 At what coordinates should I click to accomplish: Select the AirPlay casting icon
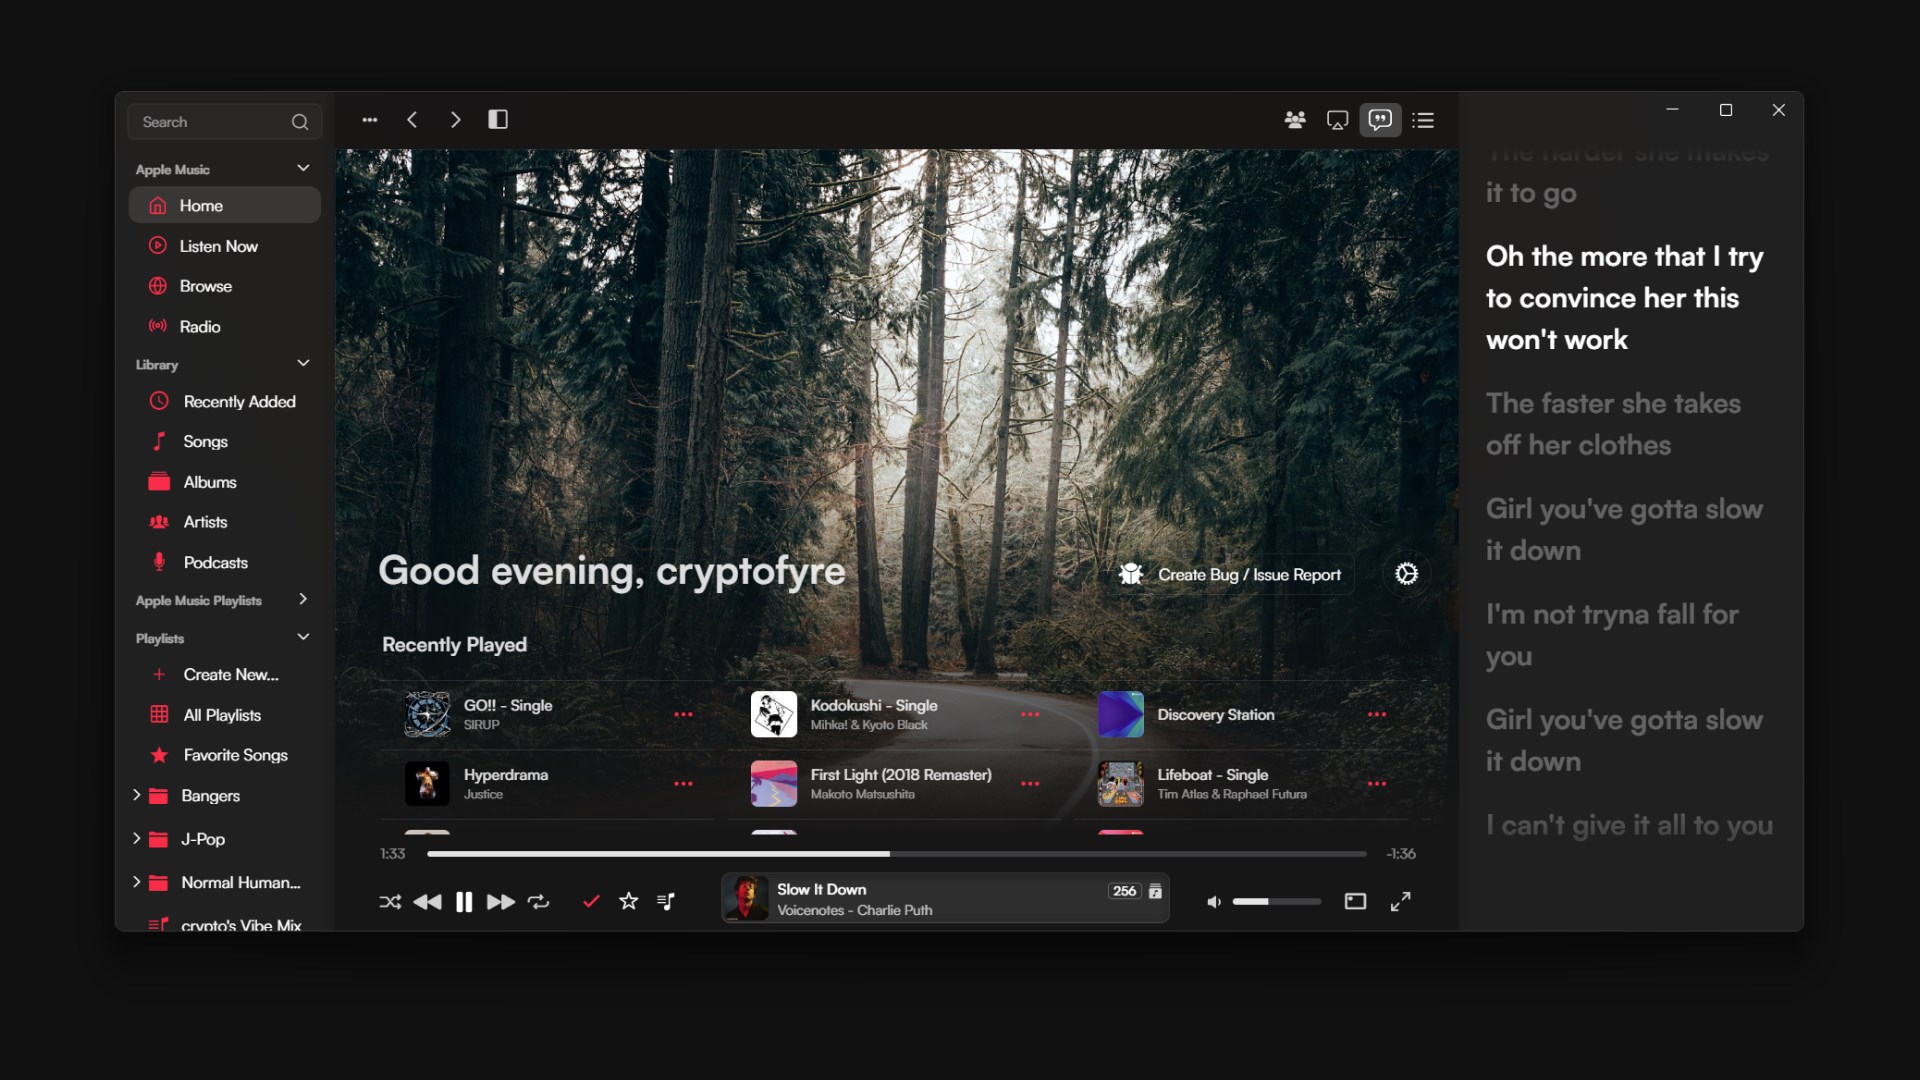pos(1338,119)
